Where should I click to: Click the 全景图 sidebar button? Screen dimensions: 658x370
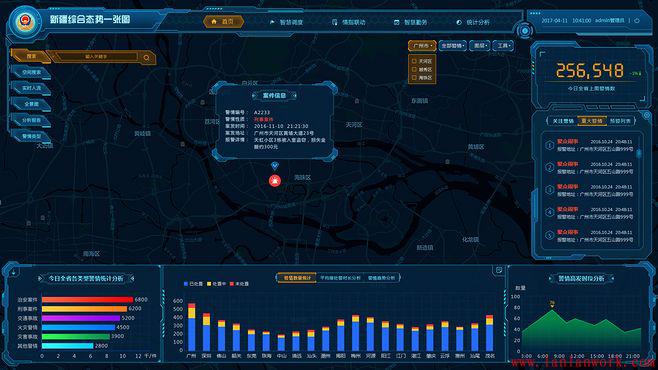click(31, 104)
